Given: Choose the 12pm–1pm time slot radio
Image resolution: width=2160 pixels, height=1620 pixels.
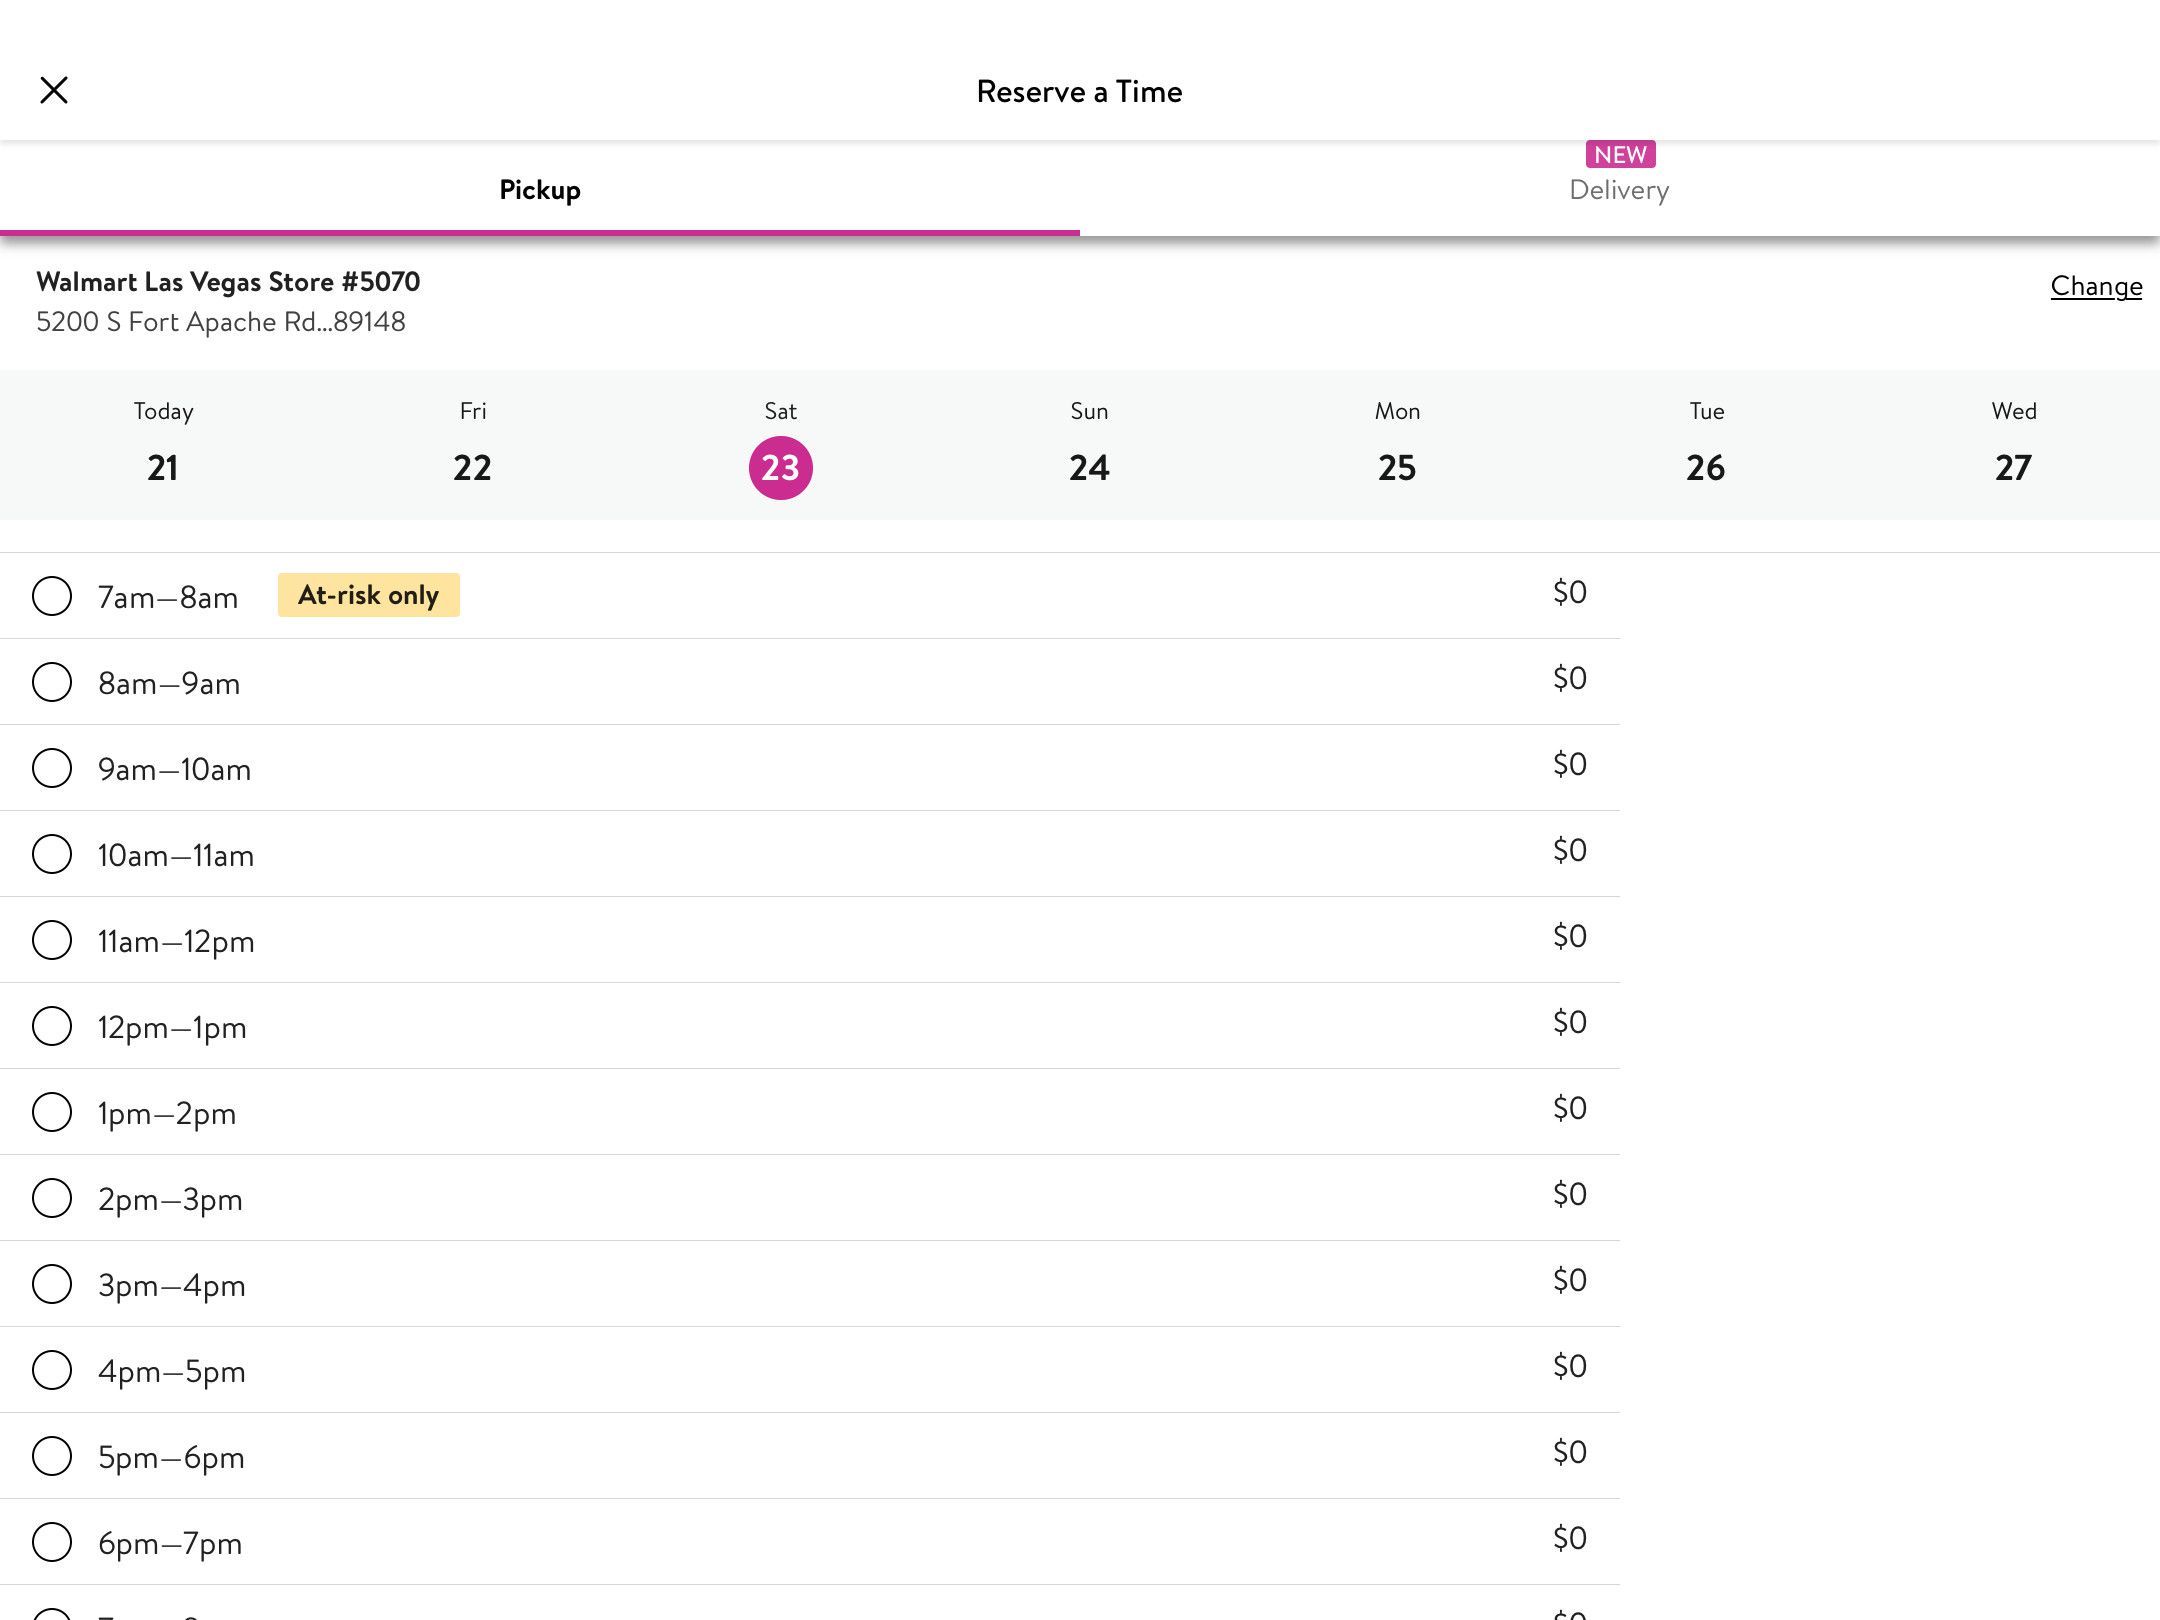Looking at the screenshot, I should 52,1026.
